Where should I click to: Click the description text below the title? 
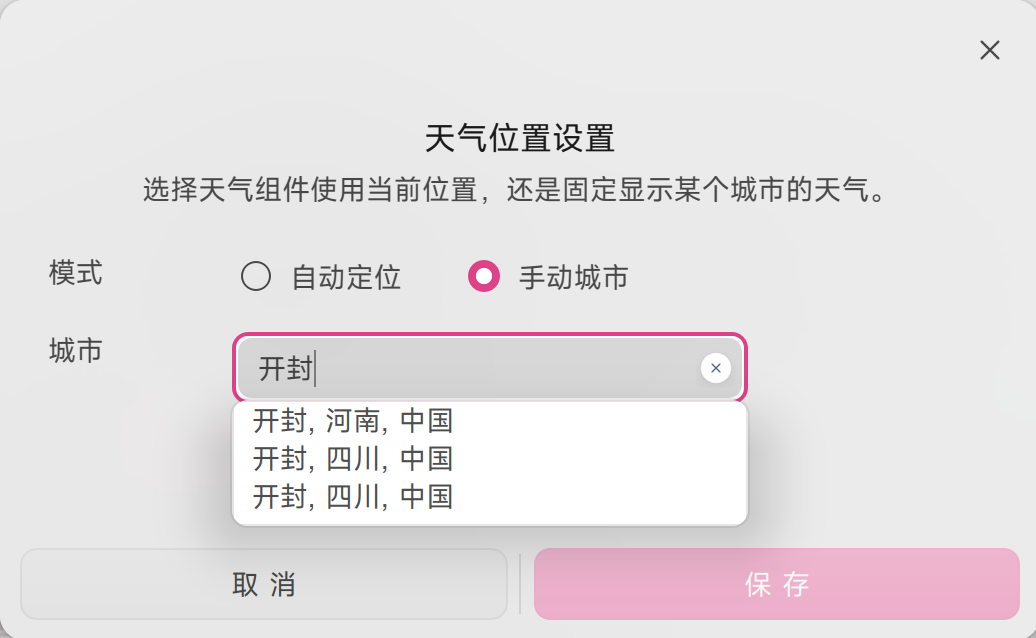tap(515, 190)
